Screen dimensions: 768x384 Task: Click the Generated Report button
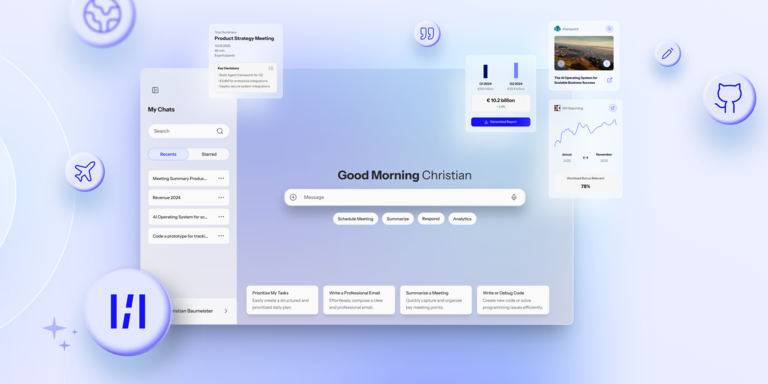[x=501, y=122]
